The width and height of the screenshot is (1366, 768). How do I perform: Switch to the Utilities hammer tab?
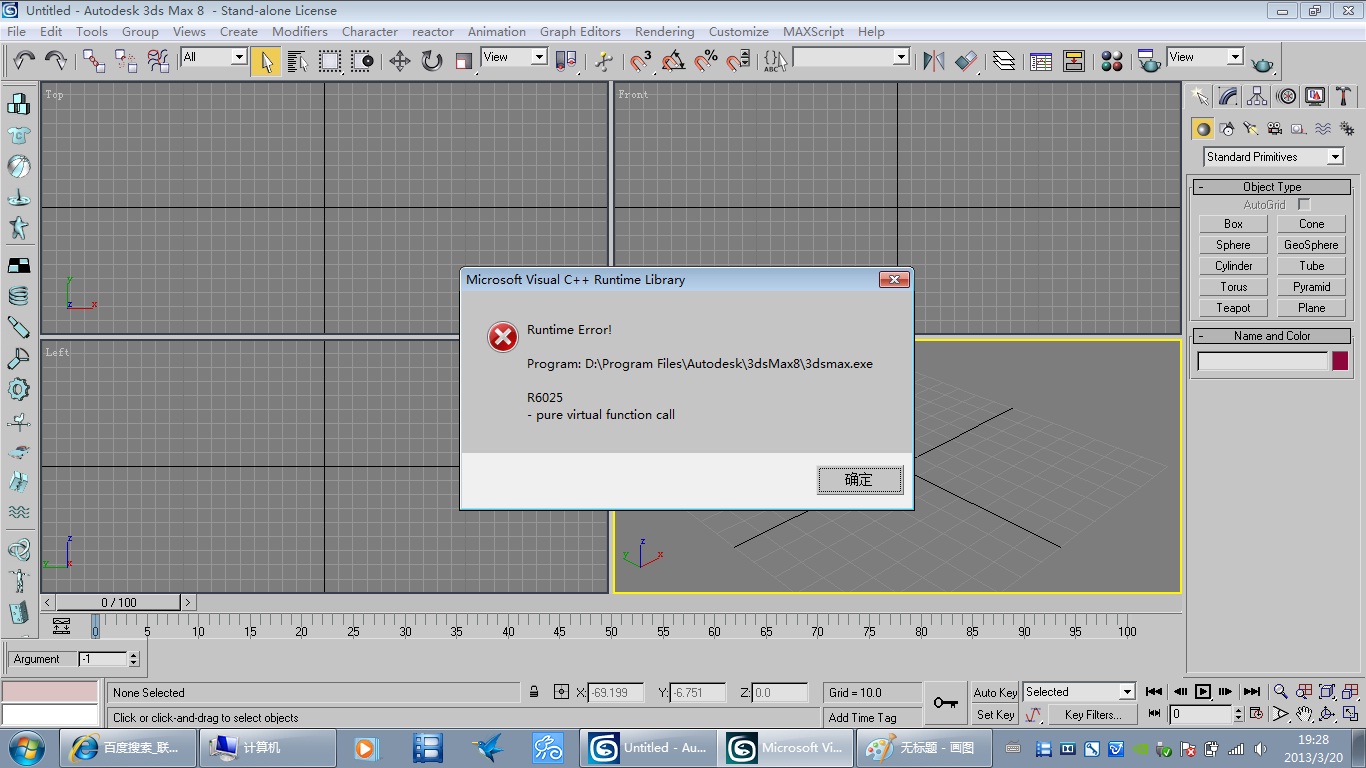[1345, 96]
